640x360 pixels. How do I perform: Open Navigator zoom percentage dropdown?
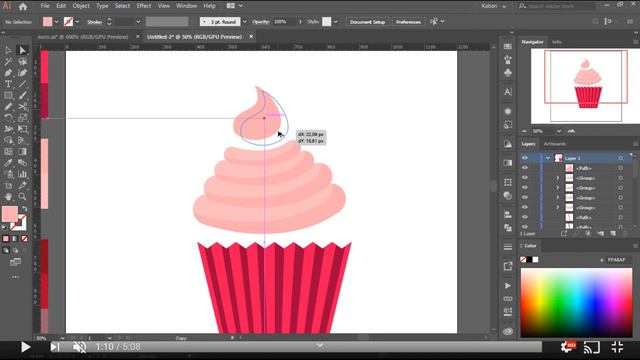click(x=559, y=131)
